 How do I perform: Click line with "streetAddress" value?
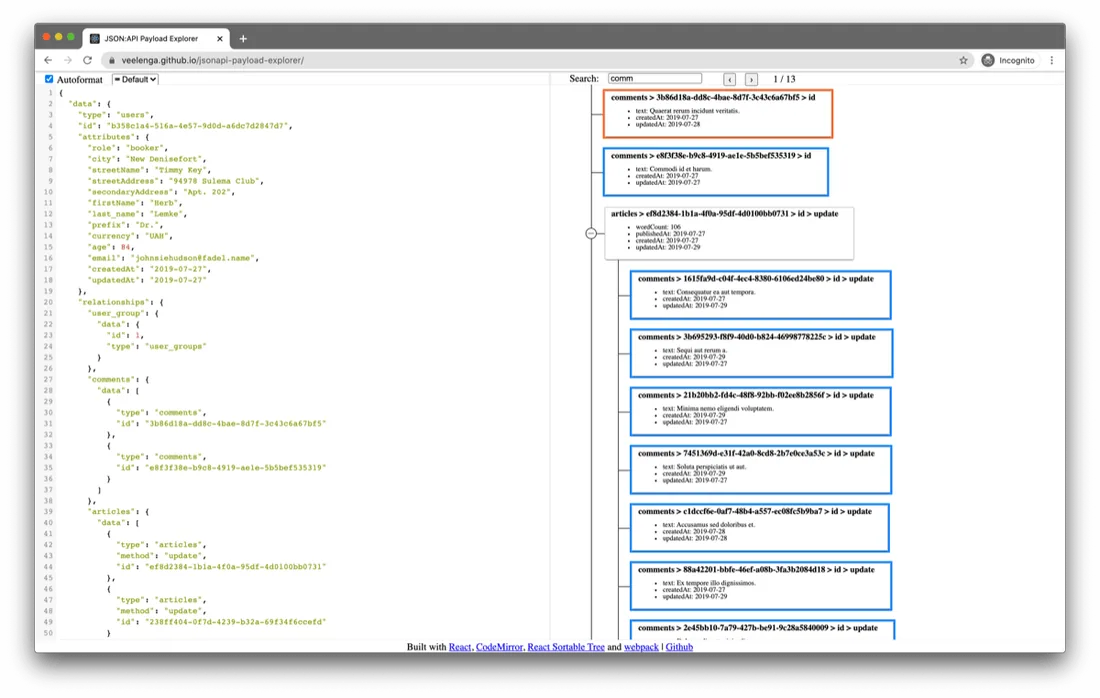pyautogui.click(x=175, y=181)
